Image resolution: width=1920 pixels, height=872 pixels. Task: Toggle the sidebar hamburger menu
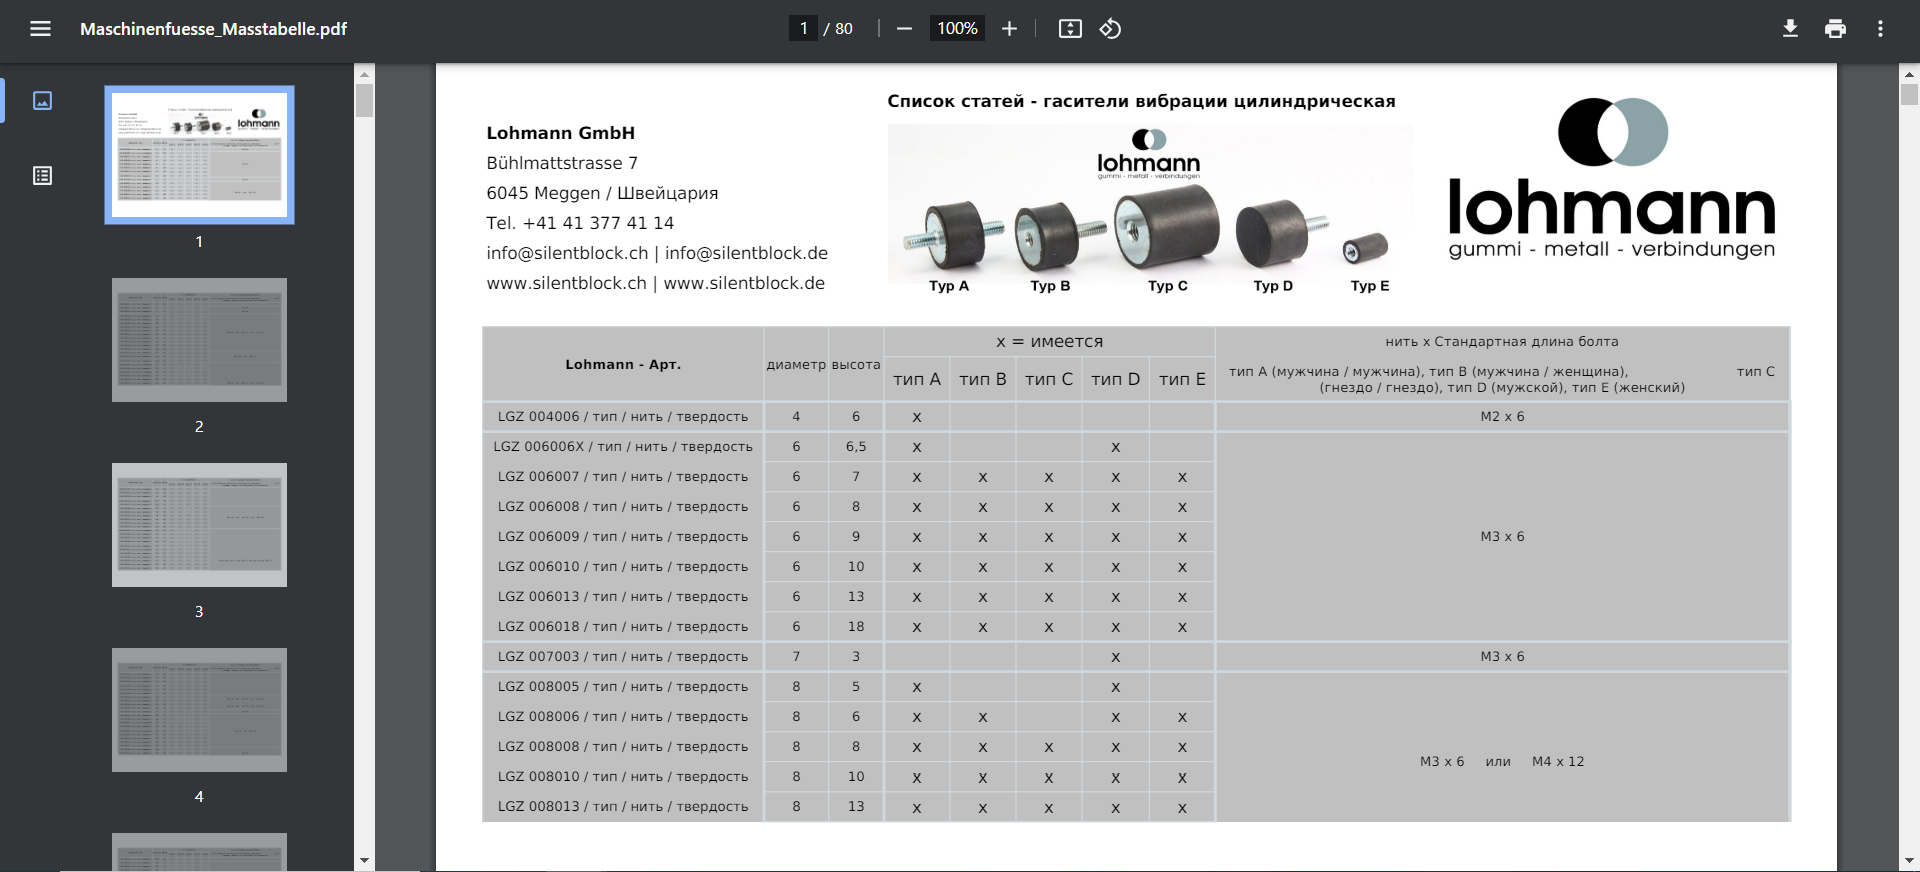click(40, 29)
